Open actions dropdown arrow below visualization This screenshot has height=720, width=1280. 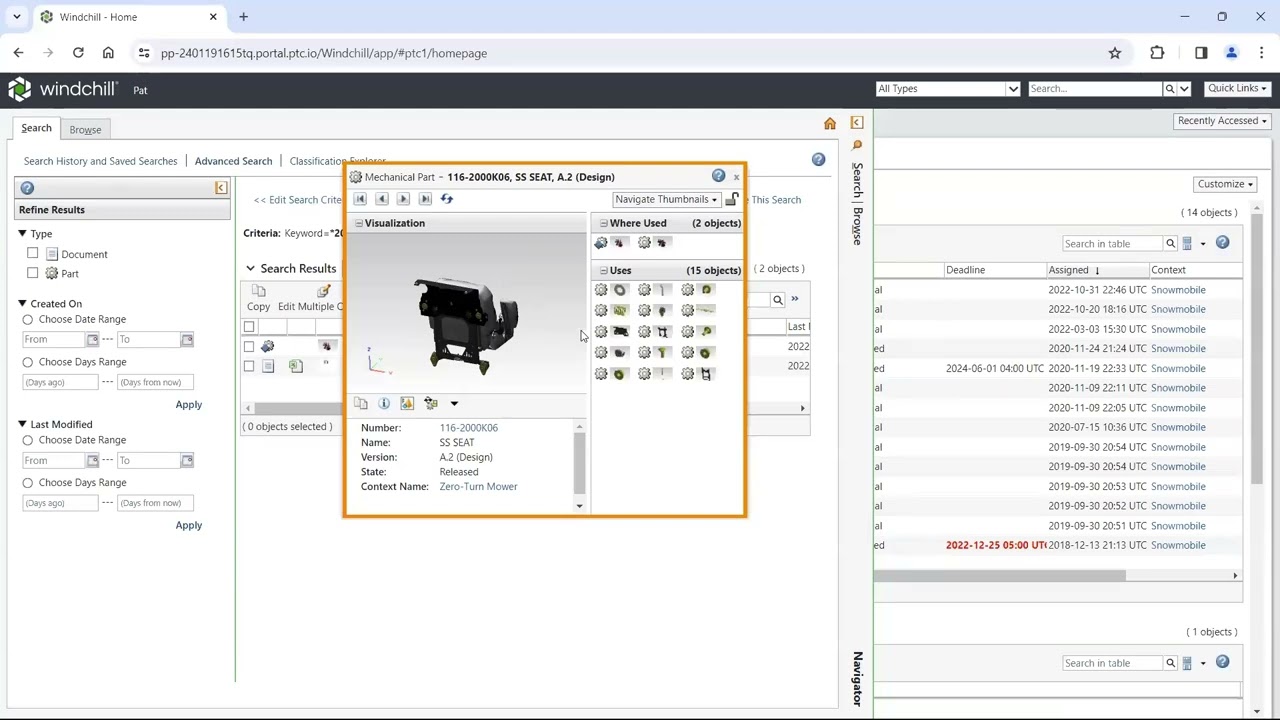click(454, 404)
